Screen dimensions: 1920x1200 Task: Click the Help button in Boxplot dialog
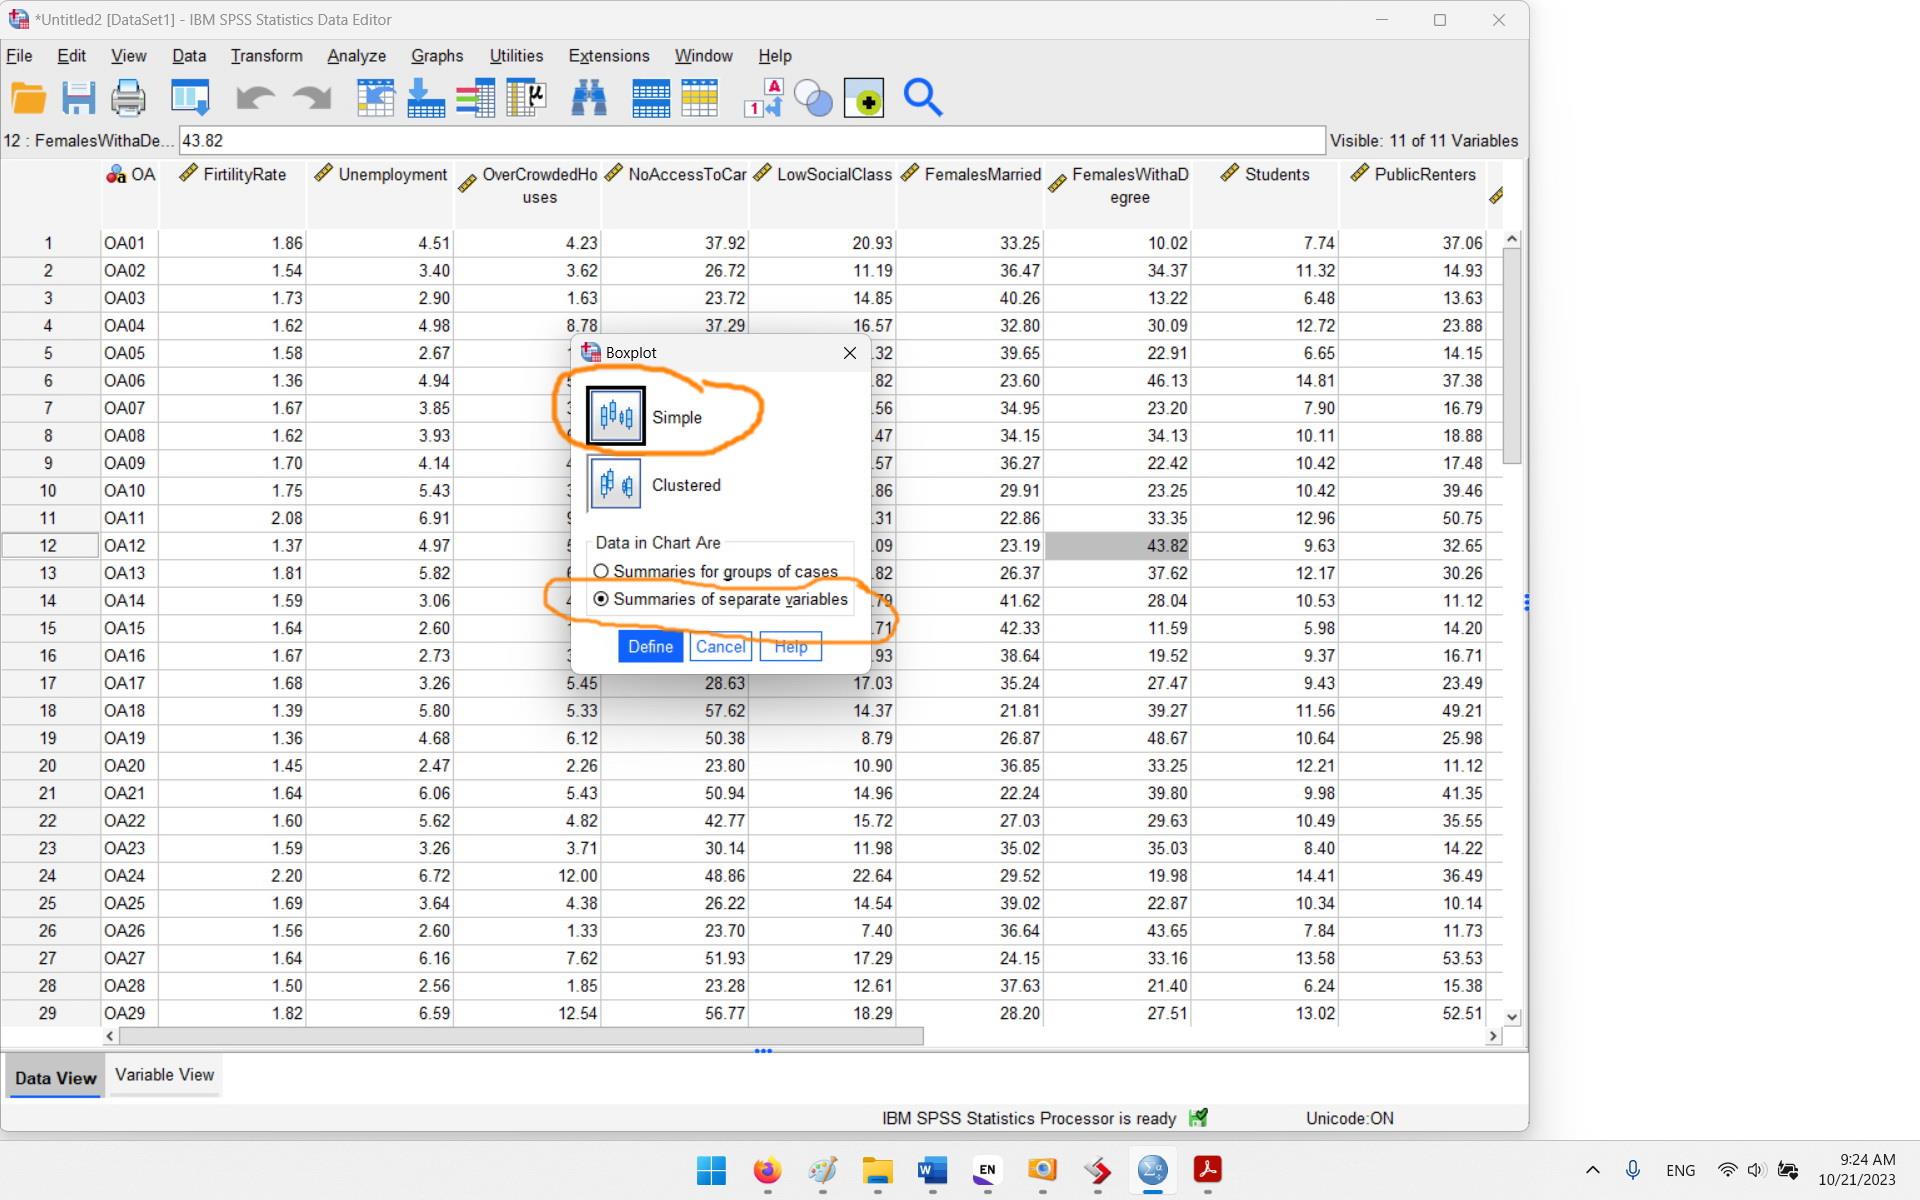(790, 646)
